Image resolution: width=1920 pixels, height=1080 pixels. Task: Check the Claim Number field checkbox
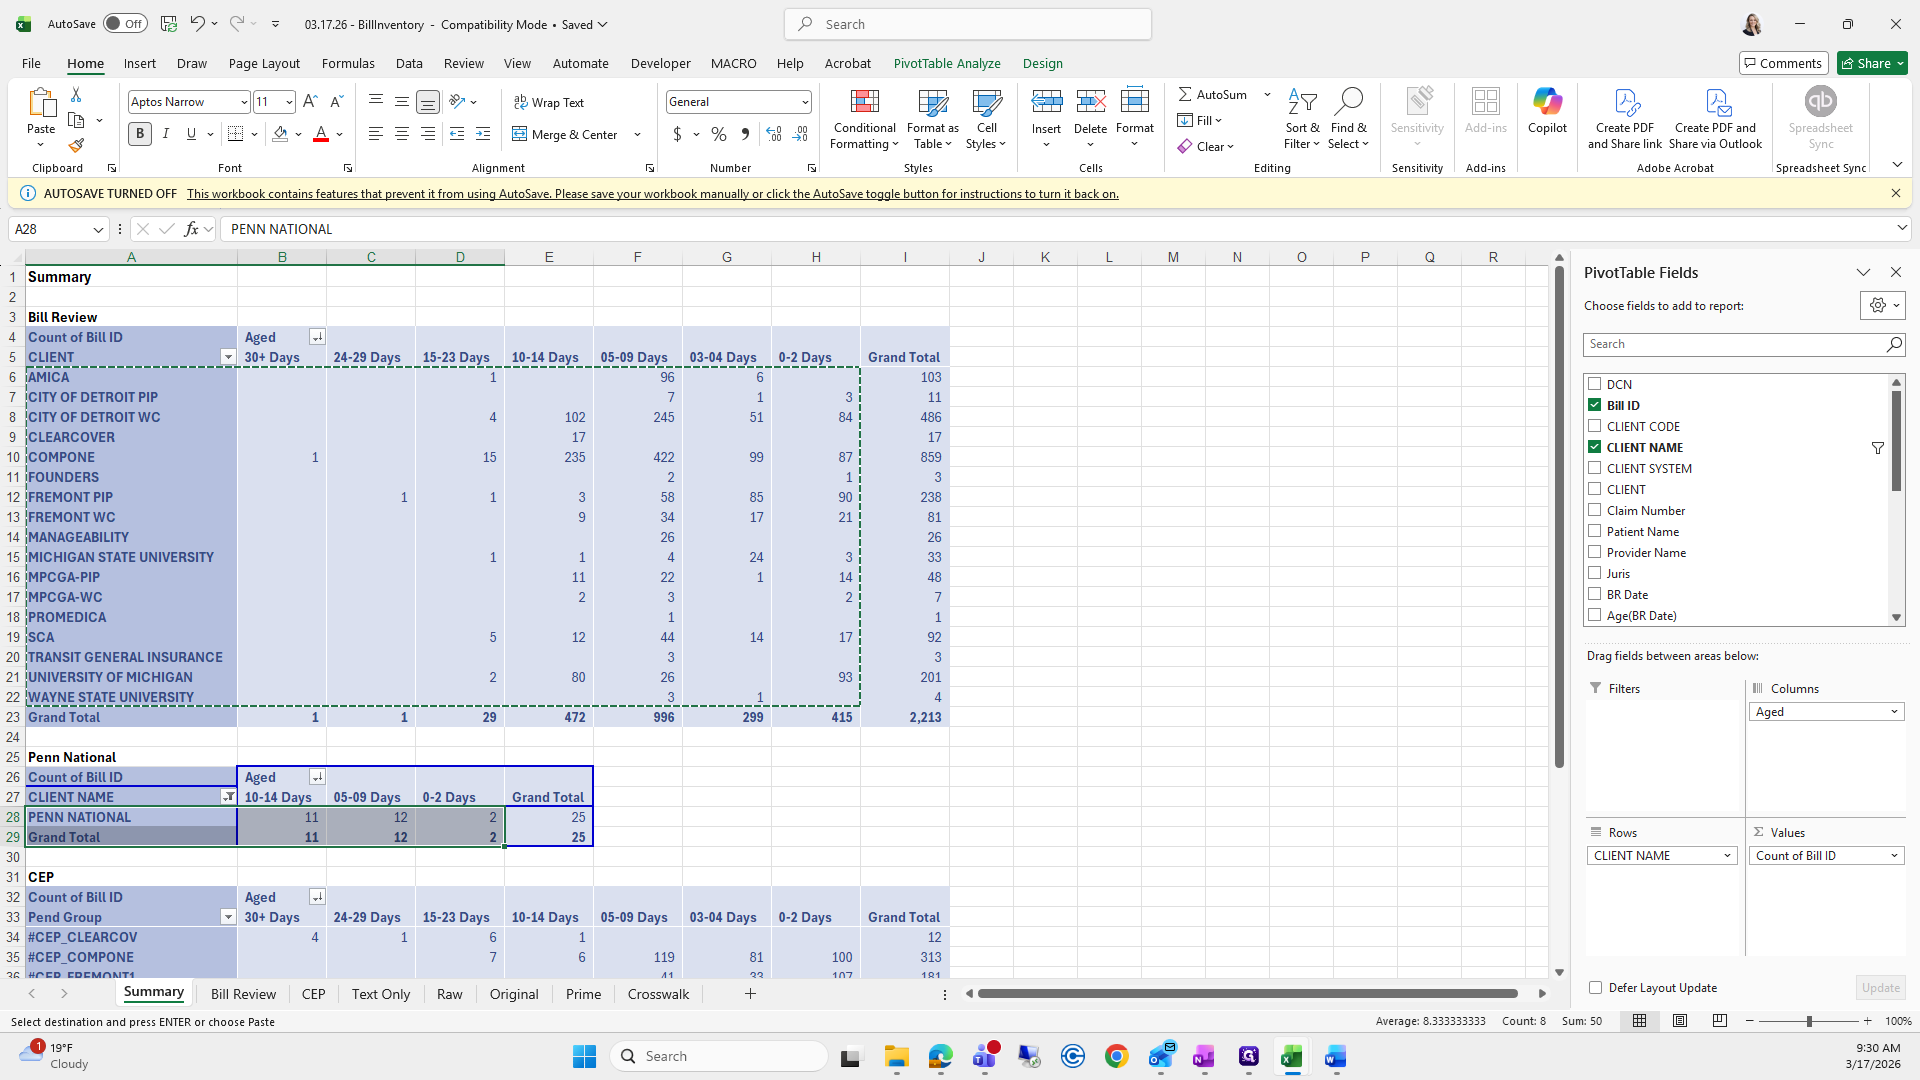pos(1595,510)
